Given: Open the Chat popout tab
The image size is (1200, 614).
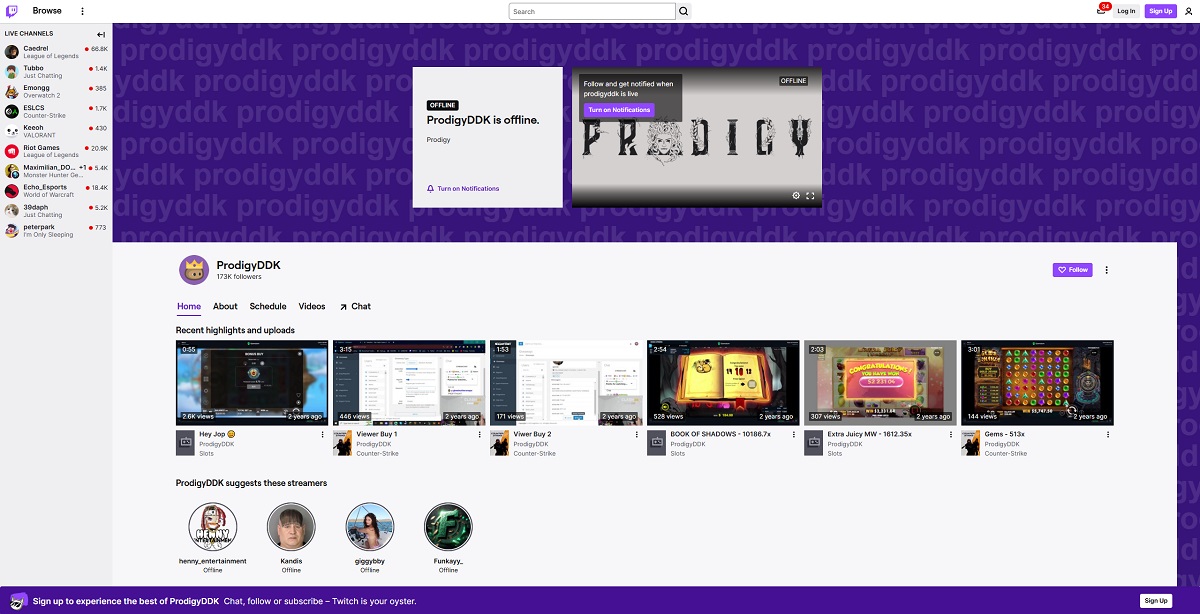Looking at the screenshot, I should (355, 306).
